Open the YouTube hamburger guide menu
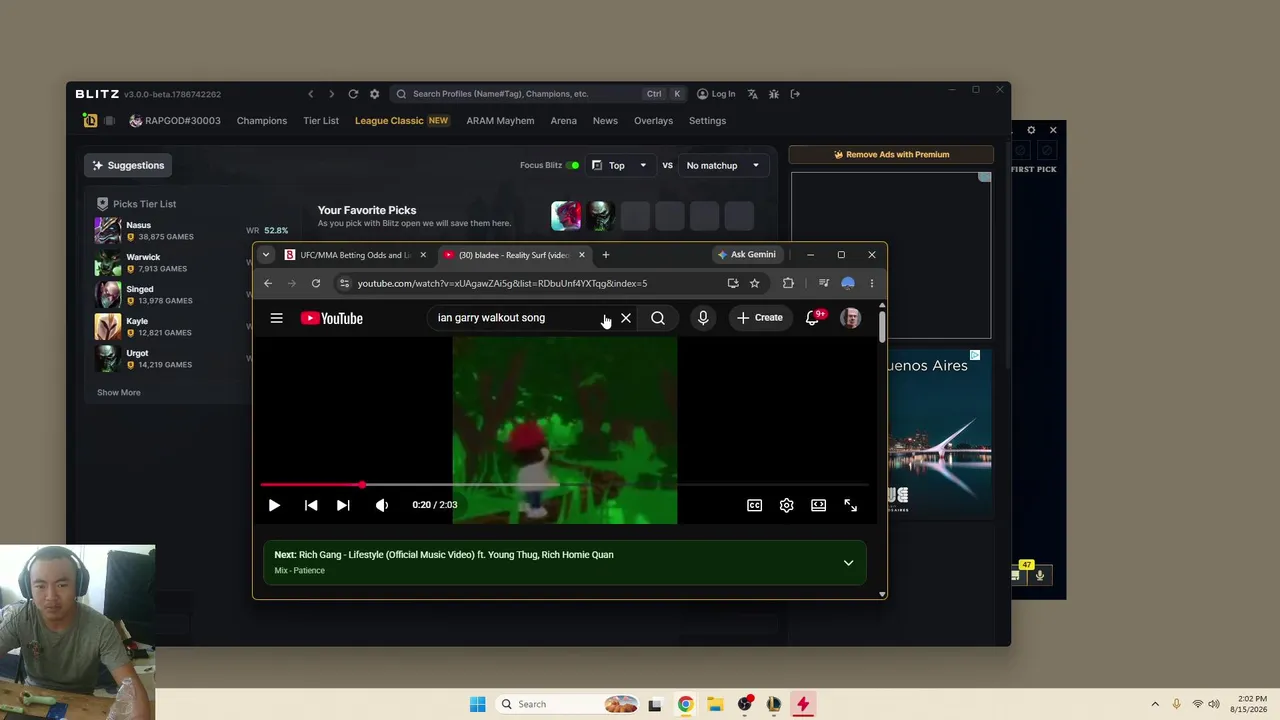This screenshot has height=720, width=1280. click(x=277, y=318)
